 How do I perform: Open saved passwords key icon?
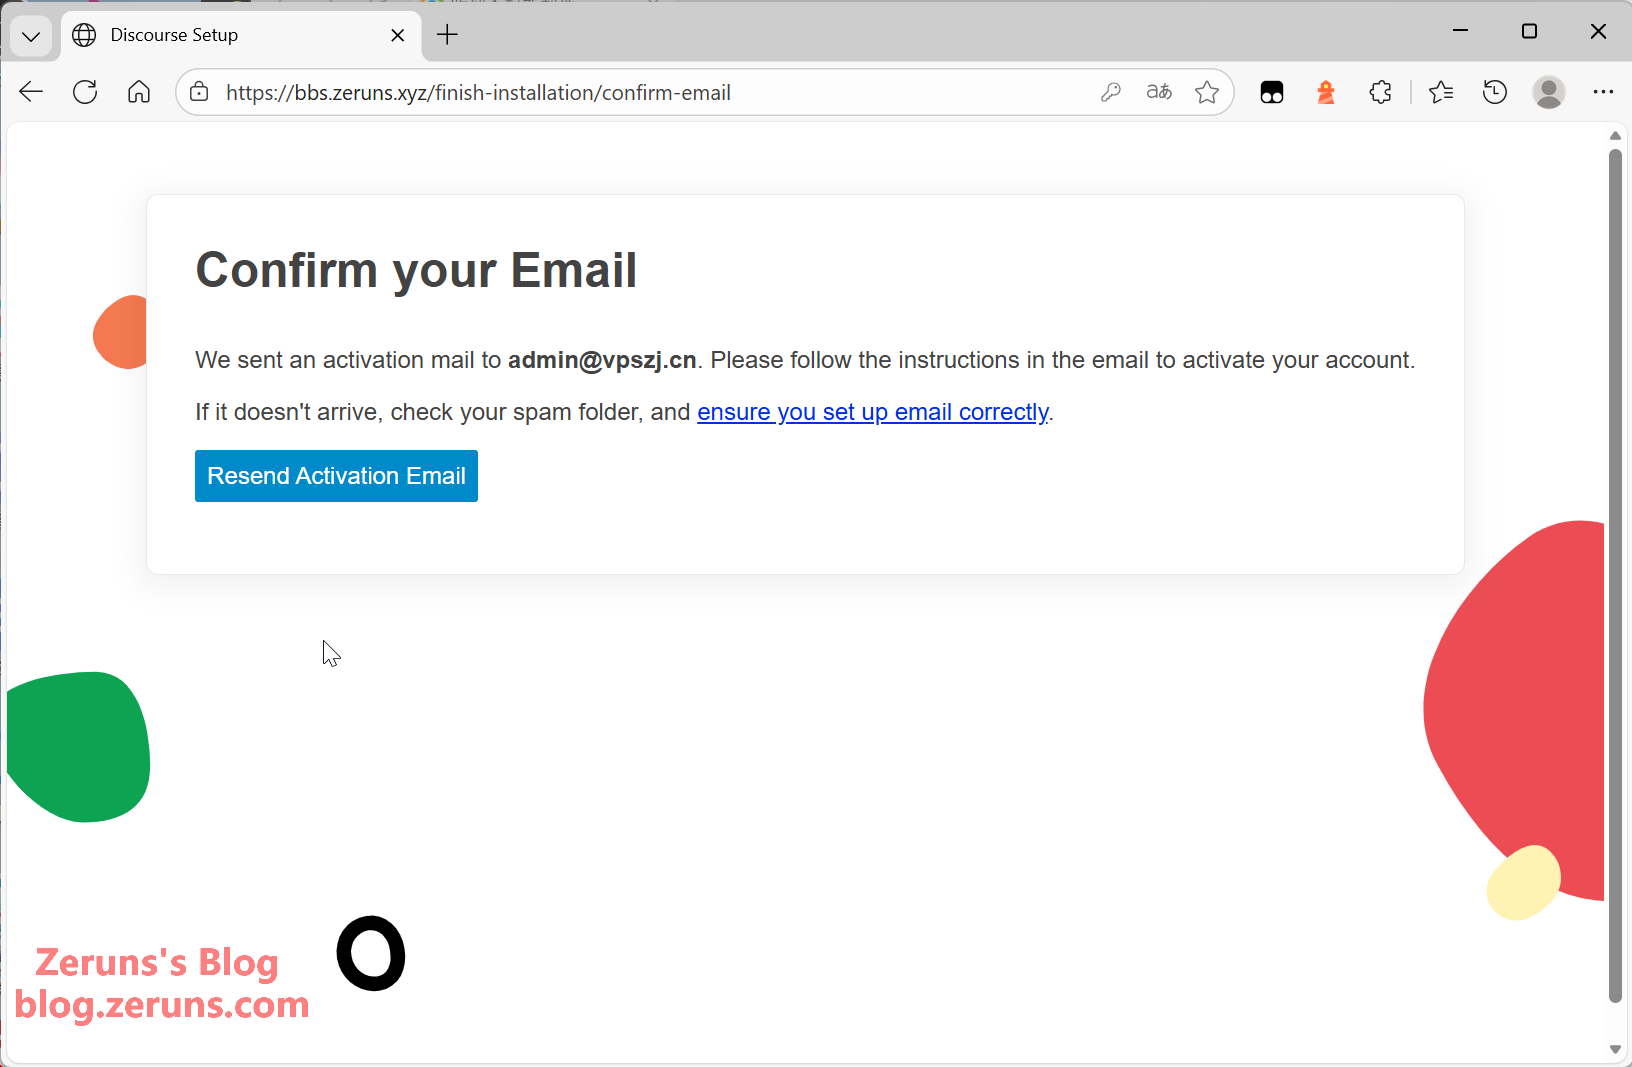pyautogui.click(x=1110, y=92)
